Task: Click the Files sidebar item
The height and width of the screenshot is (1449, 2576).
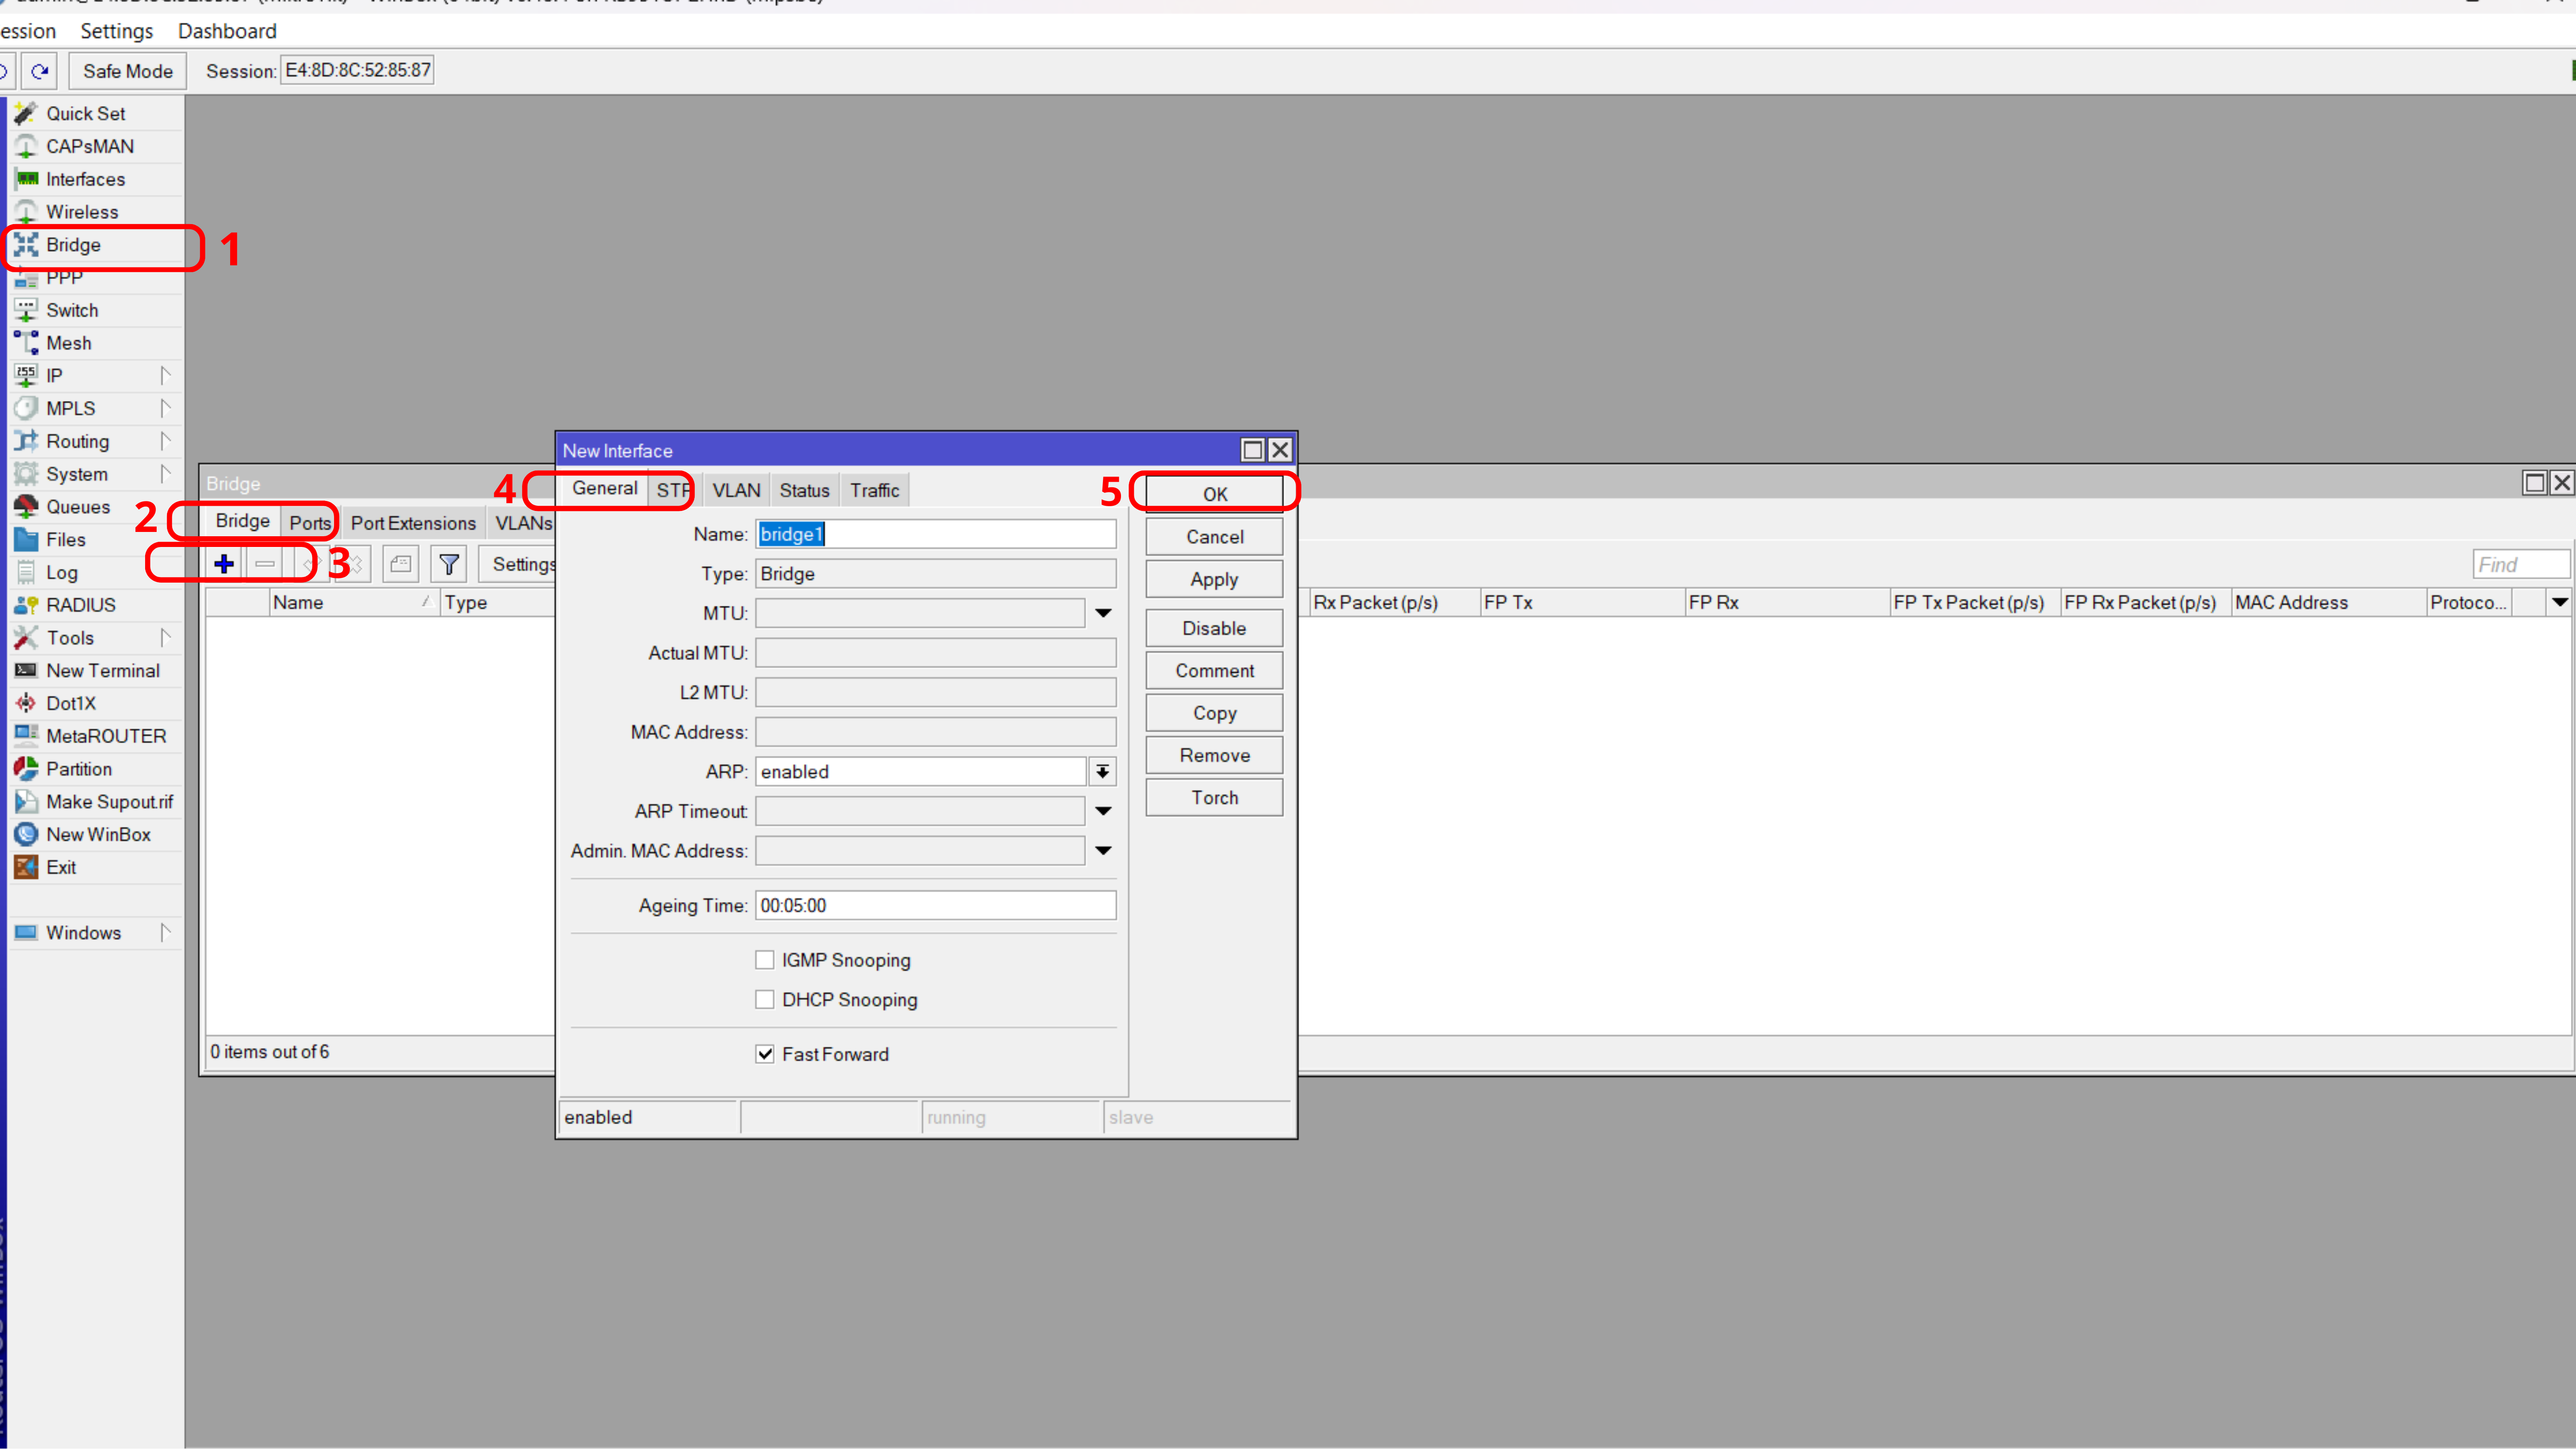Action: [65, 540]
